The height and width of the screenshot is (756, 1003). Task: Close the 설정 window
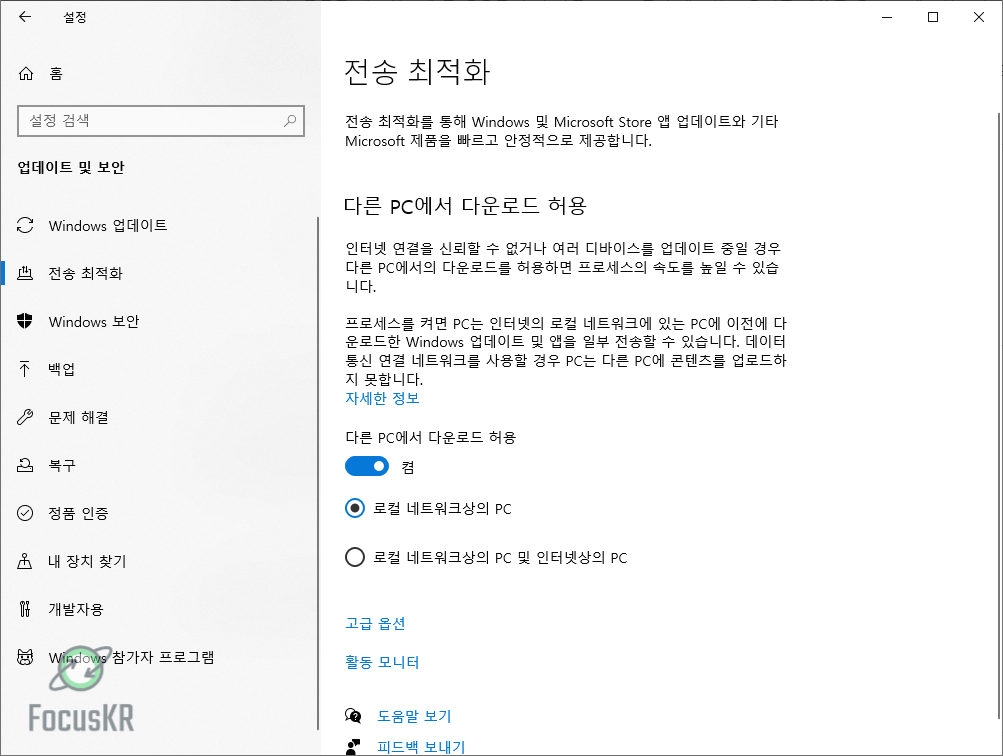tap(979, 17)
